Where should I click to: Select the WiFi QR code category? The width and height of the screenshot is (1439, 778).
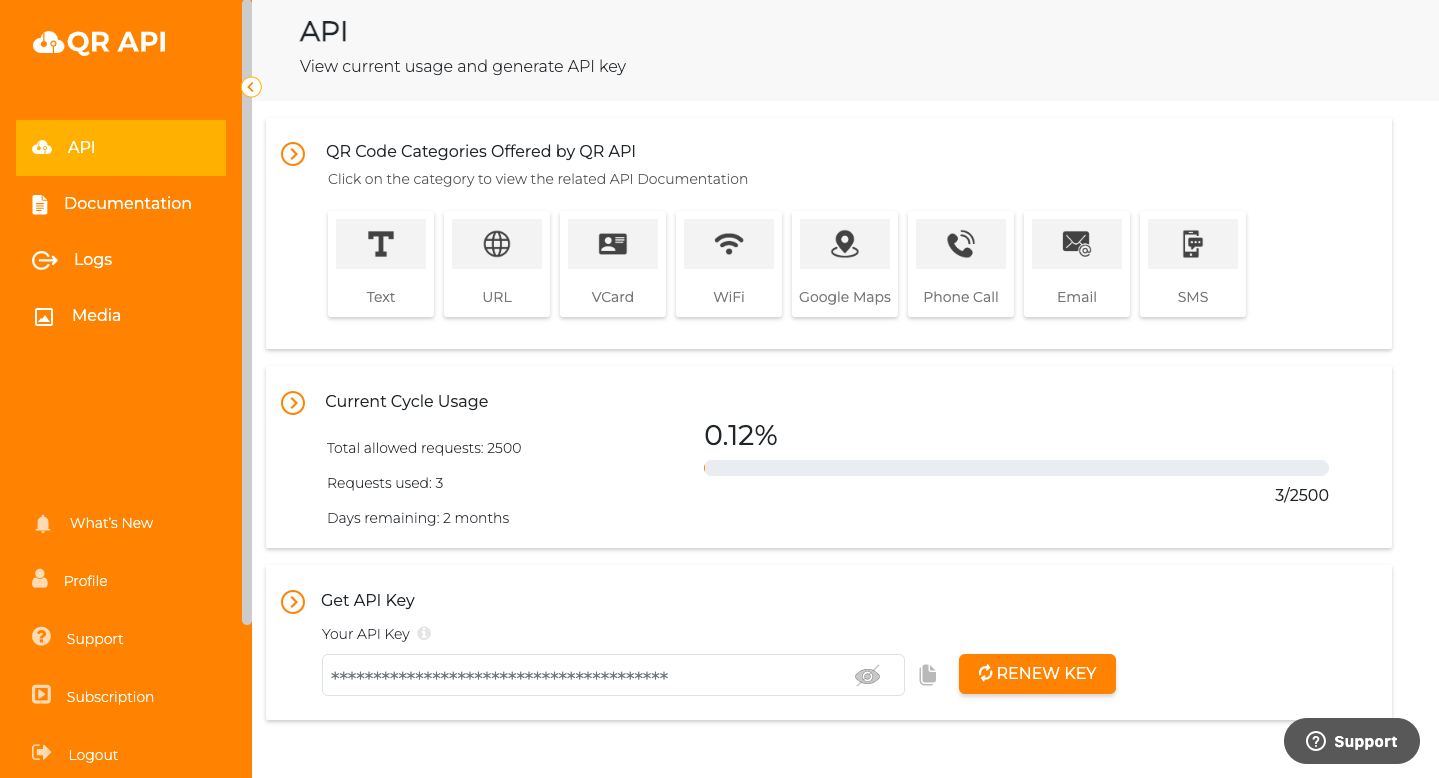728,262
